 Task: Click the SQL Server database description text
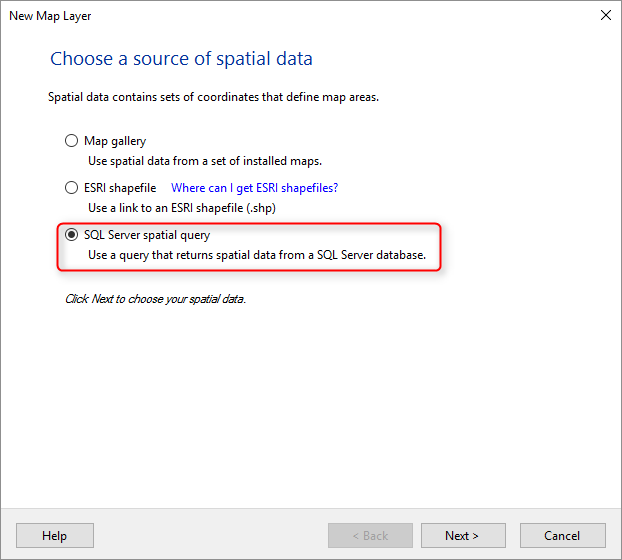click(x=257, y=255)
